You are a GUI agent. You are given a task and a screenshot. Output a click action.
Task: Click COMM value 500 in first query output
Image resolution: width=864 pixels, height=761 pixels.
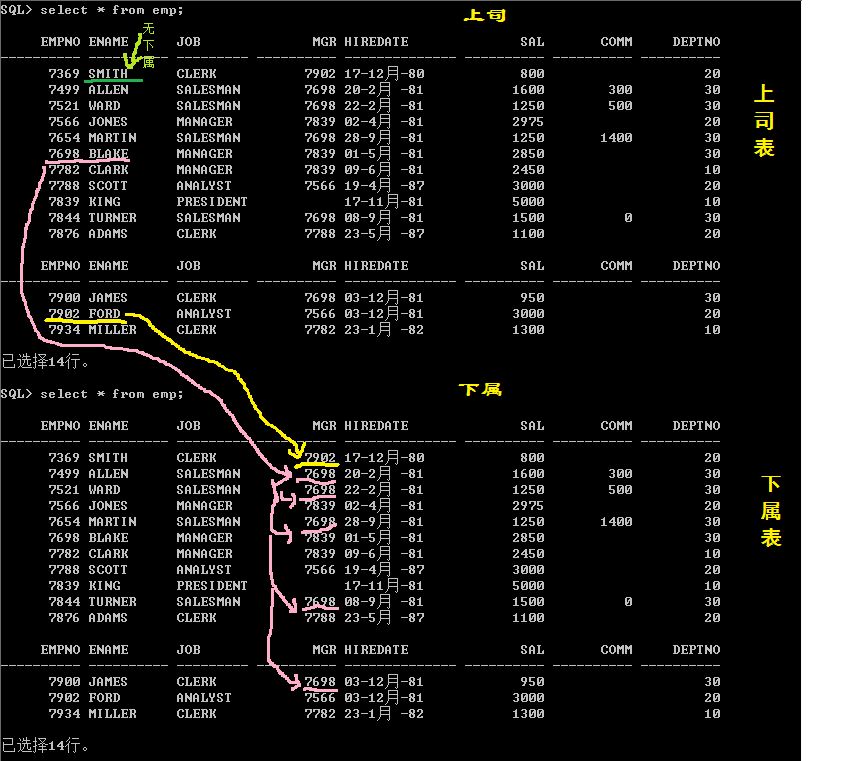(620, 105)
